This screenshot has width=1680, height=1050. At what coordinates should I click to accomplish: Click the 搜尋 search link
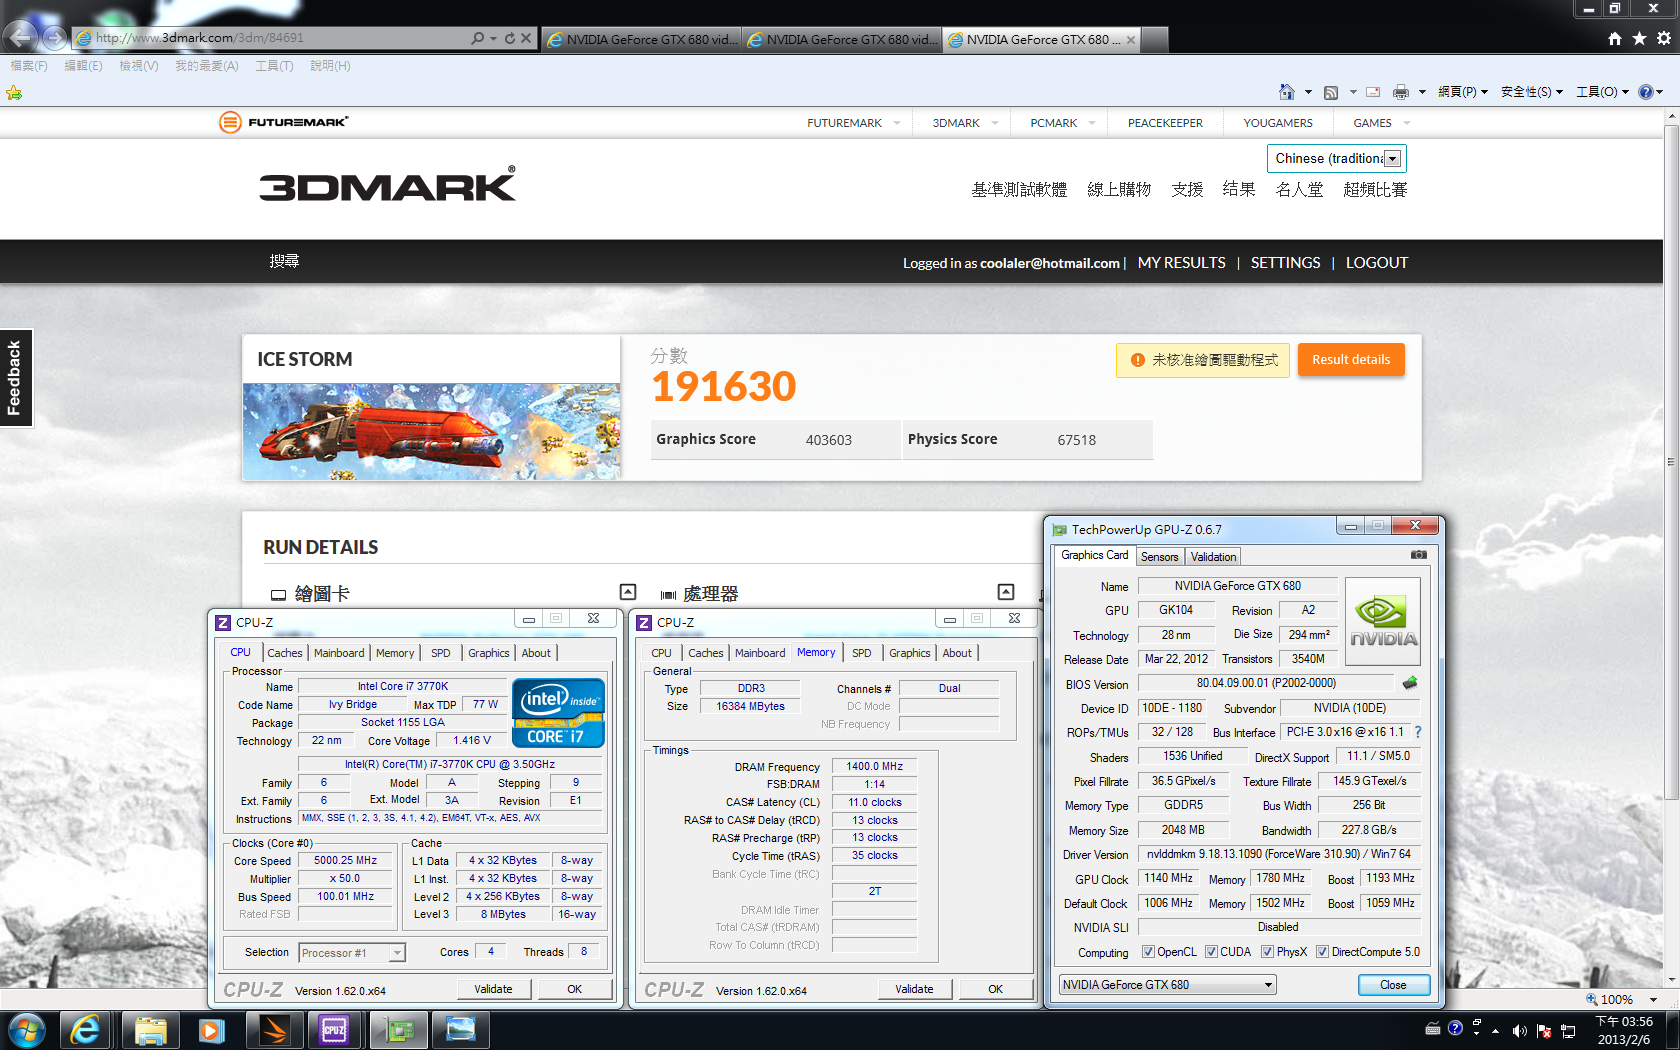(284, 261)
